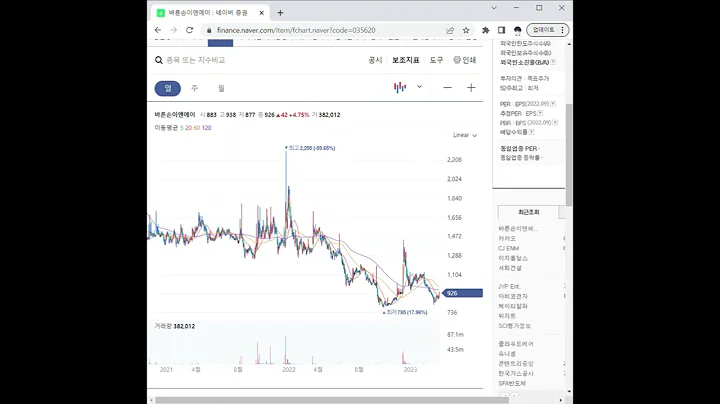Screen dimensions: 720x404
Task: Click the address bar URL field
Action: click(296, 30)
